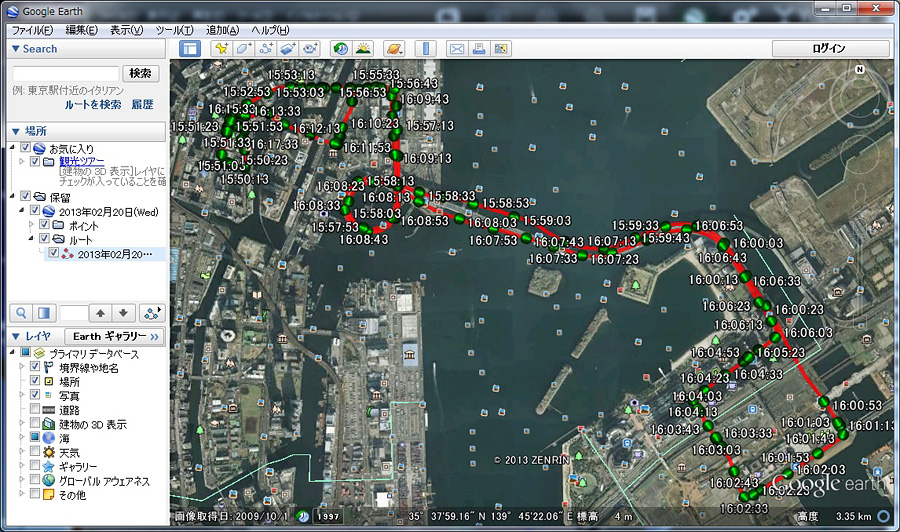Viewport: 900px width, 532px height.
Task: Move selected item up arrow
Action: click(100, 313)
